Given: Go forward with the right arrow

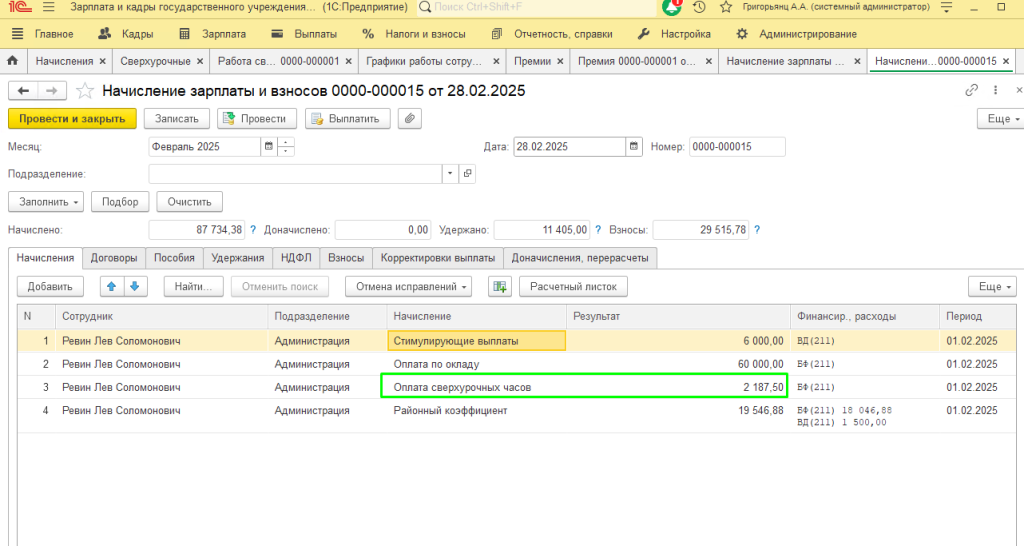Looking at the screenshot, I should (52, 91).
